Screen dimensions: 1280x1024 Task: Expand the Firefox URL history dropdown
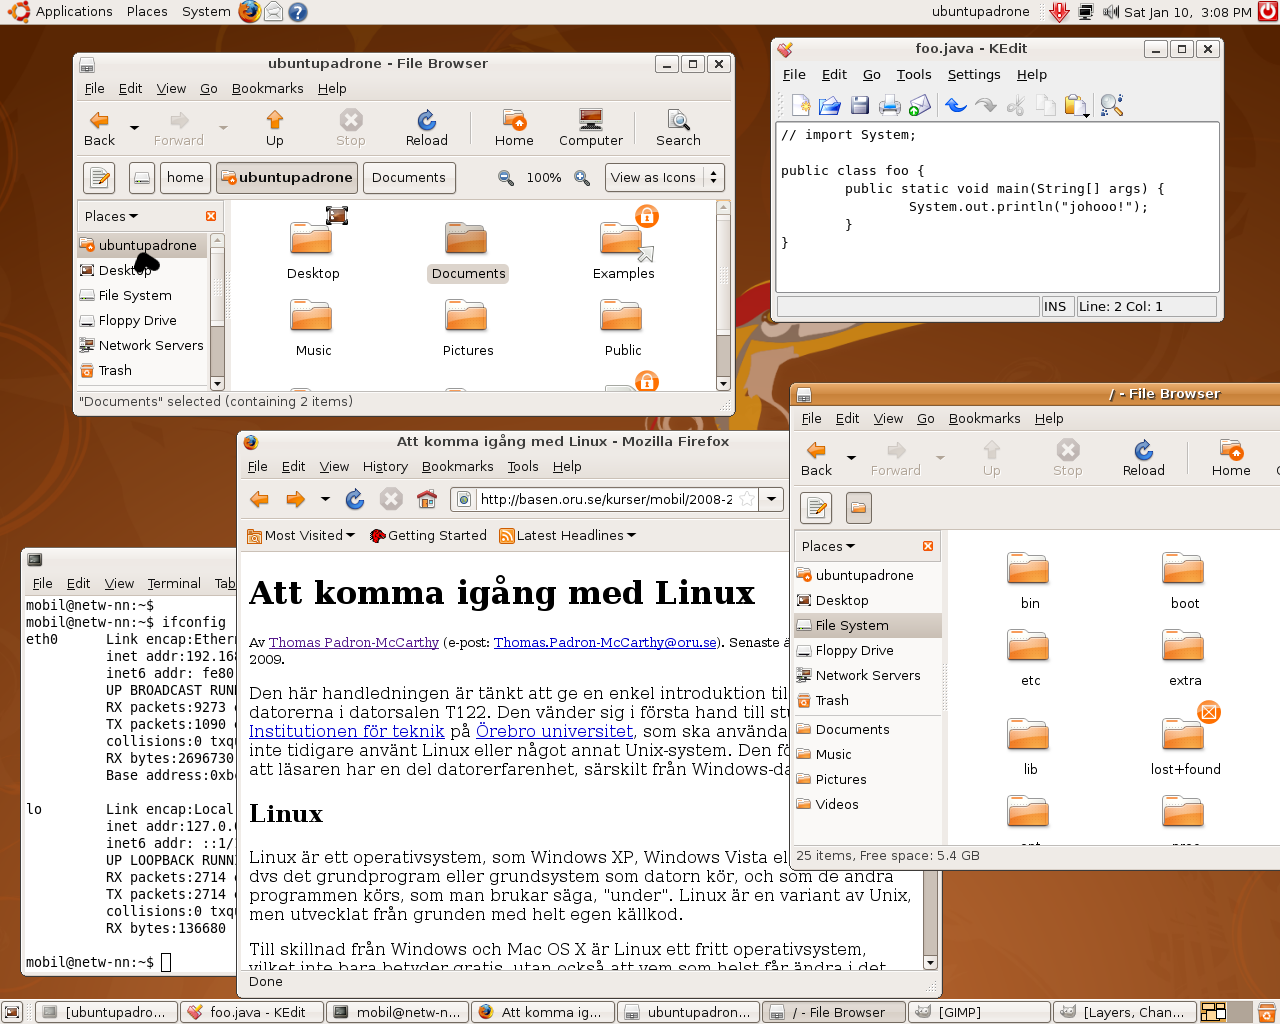pos(771,499)
